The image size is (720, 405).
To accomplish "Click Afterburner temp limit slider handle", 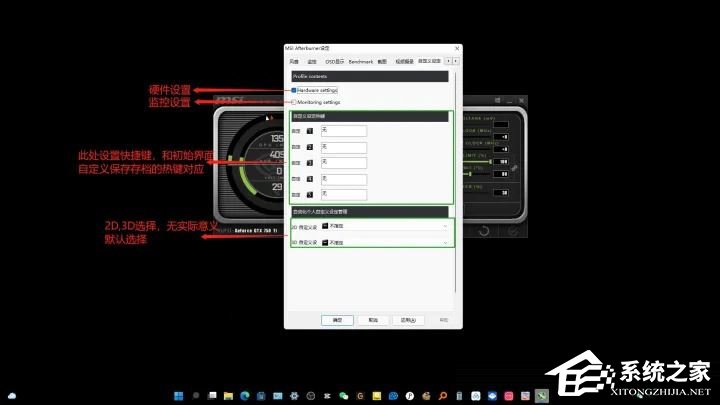I will [470, 174].
